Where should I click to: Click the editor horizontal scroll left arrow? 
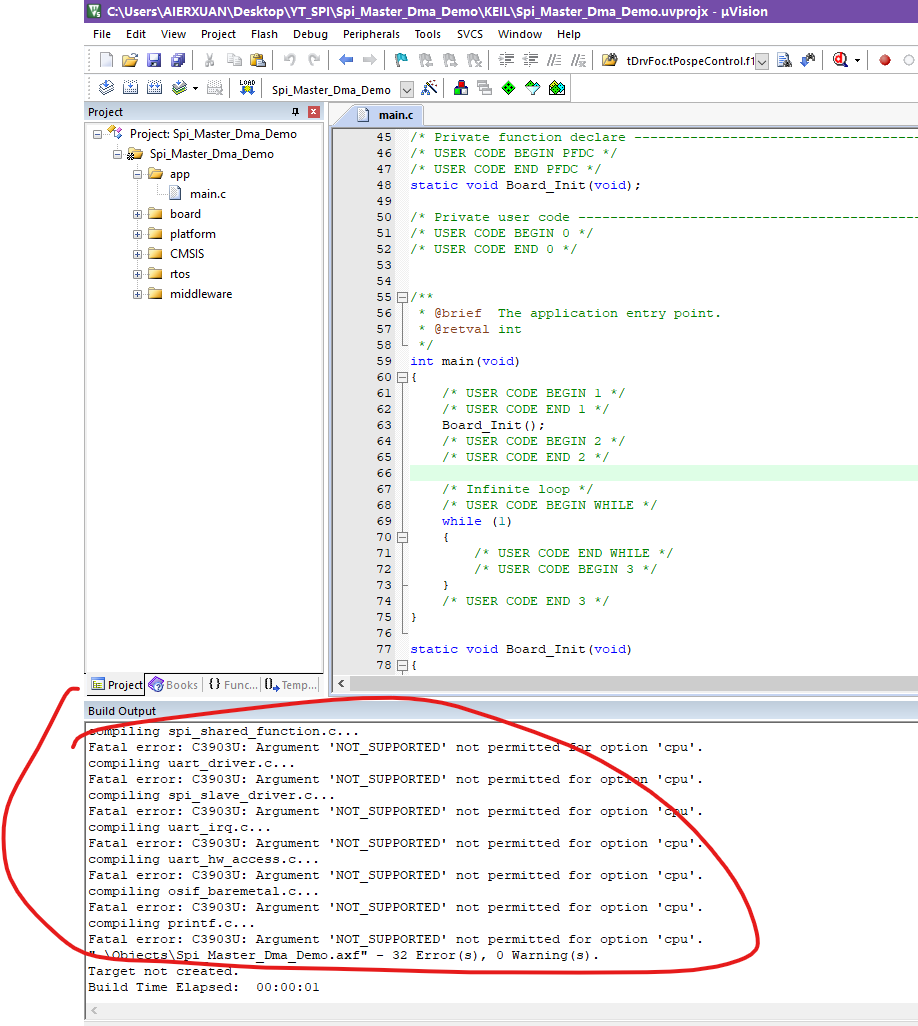(x=341, y=683)
